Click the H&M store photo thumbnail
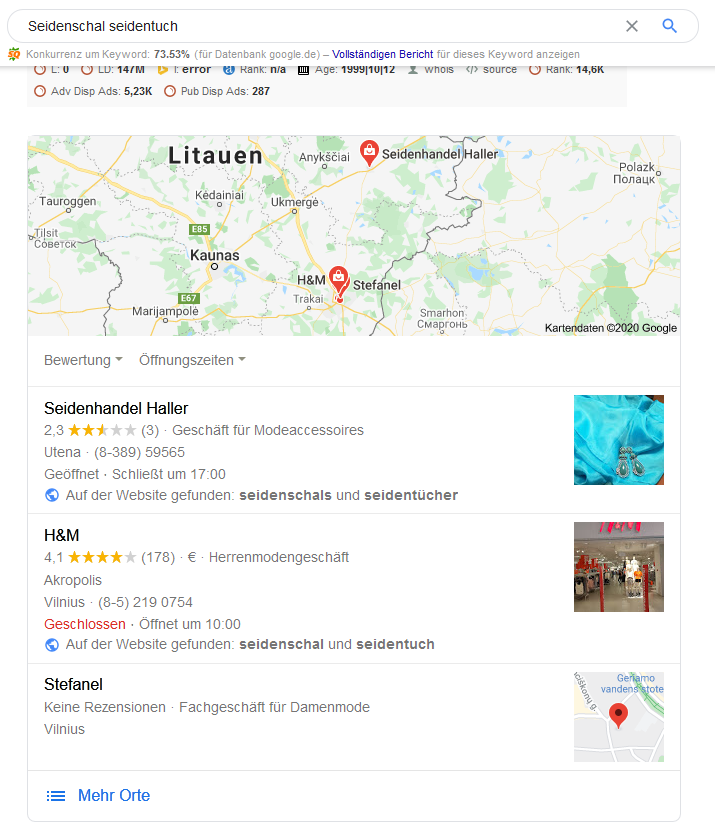Viewport: 715px width, 838px height. (619, 567)
